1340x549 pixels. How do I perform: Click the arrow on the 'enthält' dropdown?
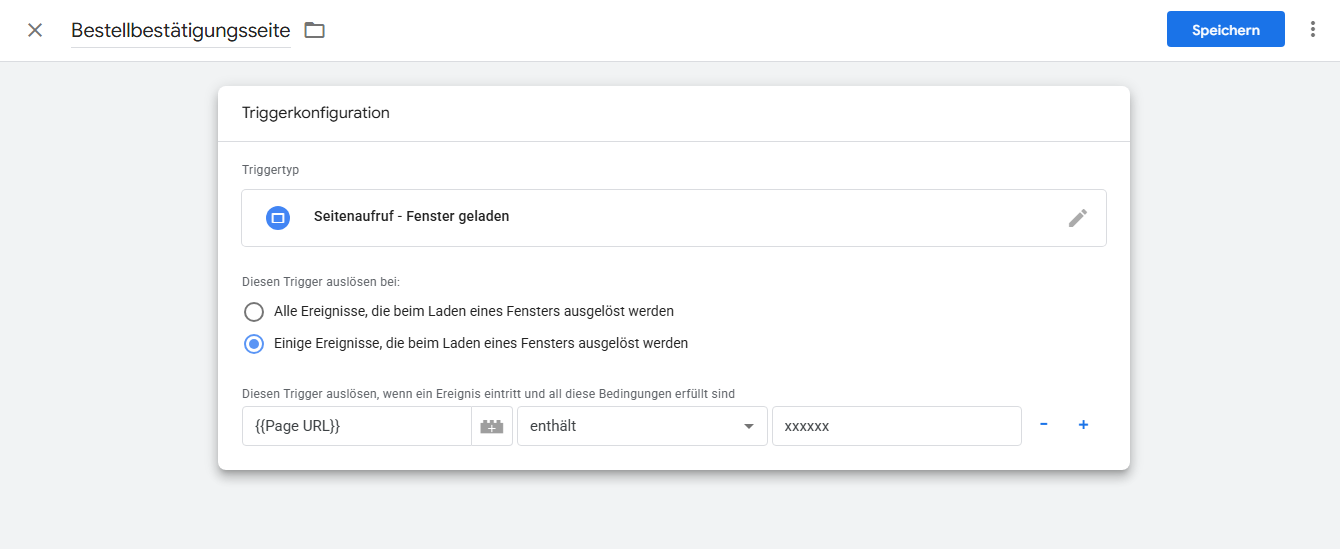pos(748,427)
